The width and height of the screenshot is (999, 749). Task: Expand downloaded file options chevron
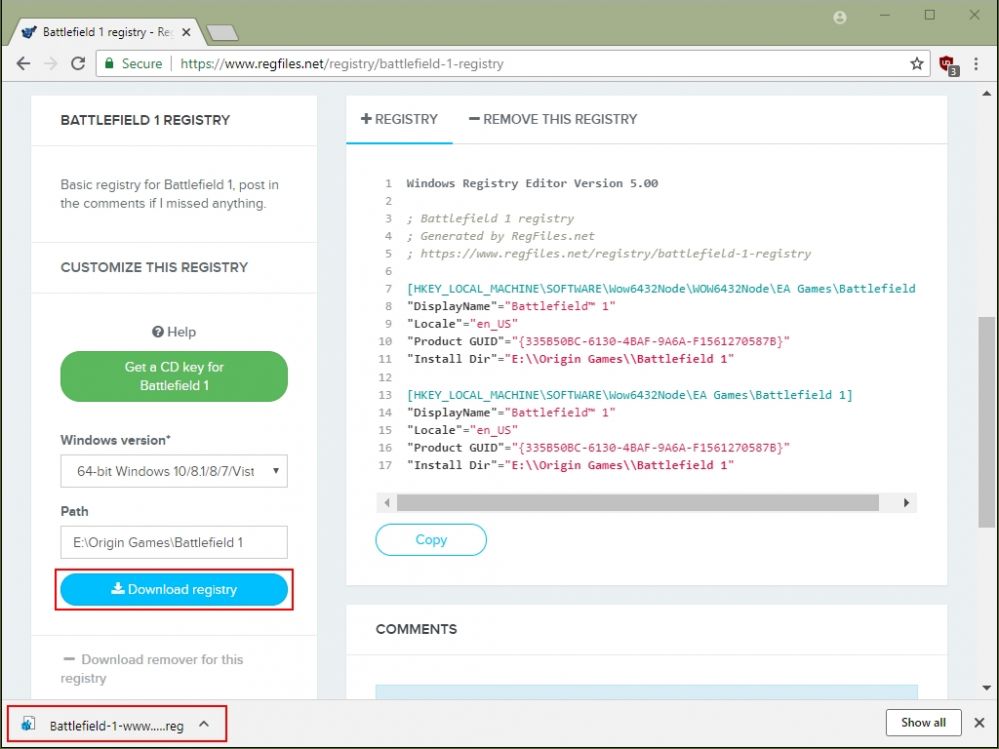coord(204,724)
